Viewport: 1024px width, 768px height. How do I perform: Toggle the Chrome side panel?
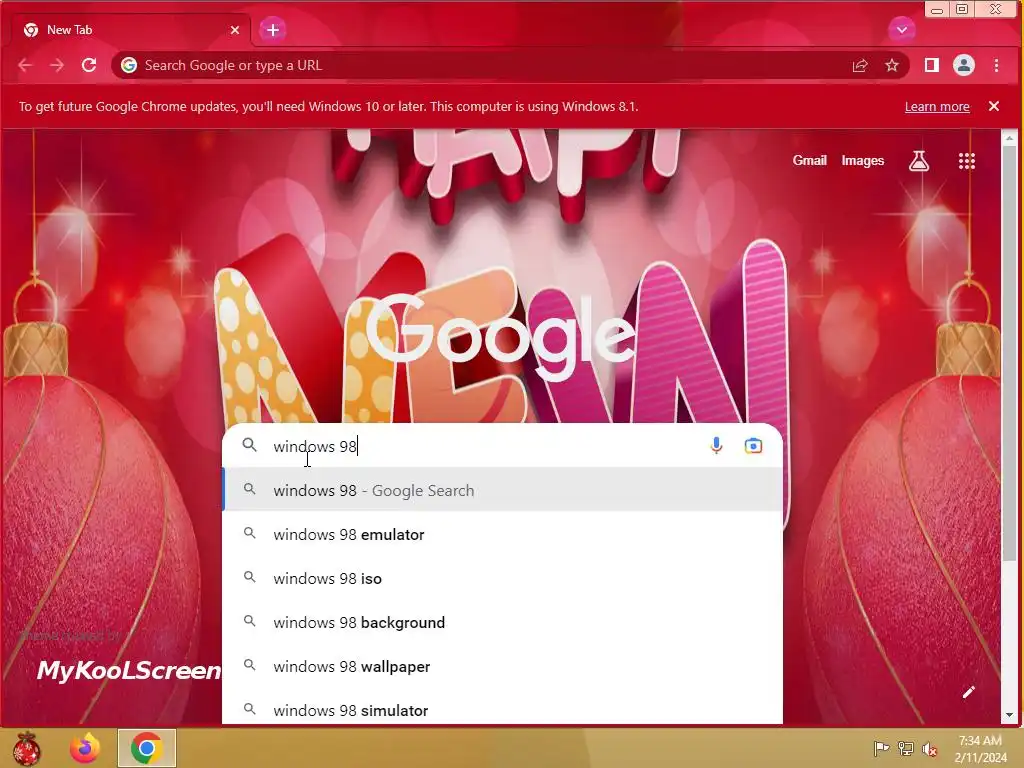click(932, 65)
